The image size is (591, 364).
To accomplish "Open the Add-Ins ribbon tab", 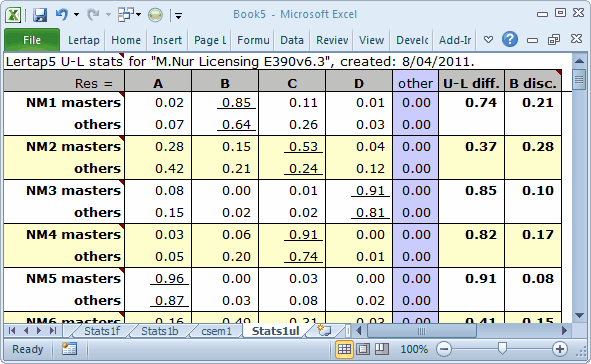I will pos(455,40).
